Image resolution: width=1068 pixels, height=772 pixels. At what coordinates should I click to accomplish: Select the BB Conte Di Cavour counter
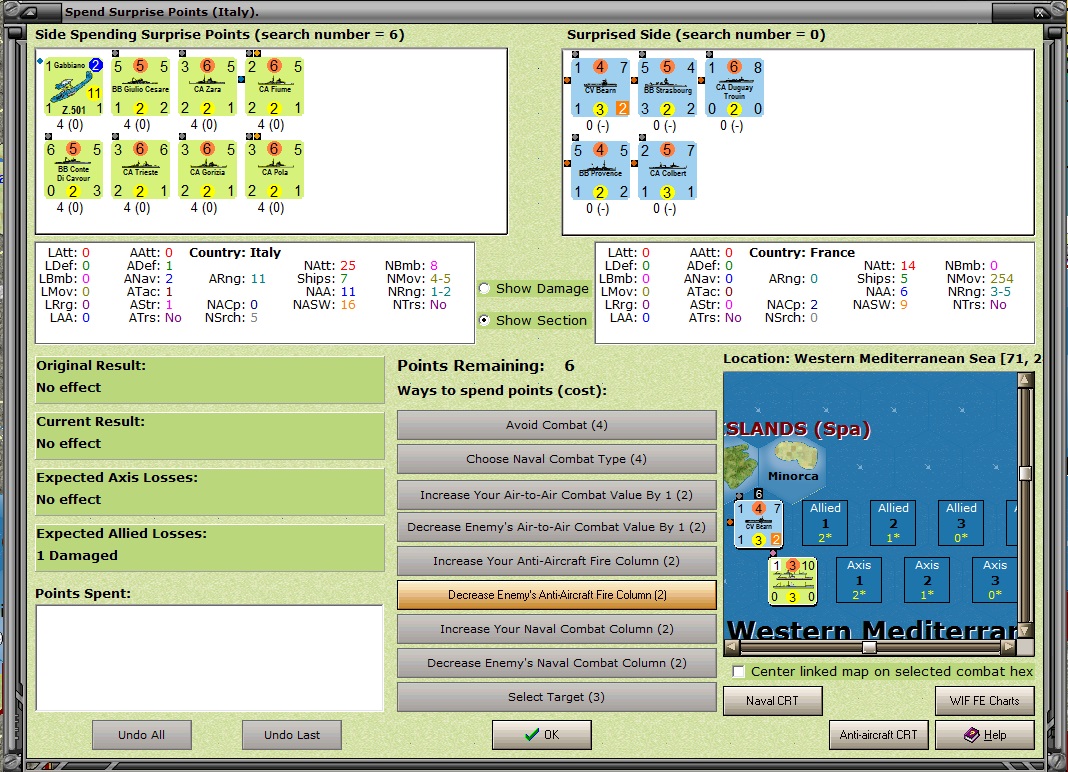click(x=74, y=170)
